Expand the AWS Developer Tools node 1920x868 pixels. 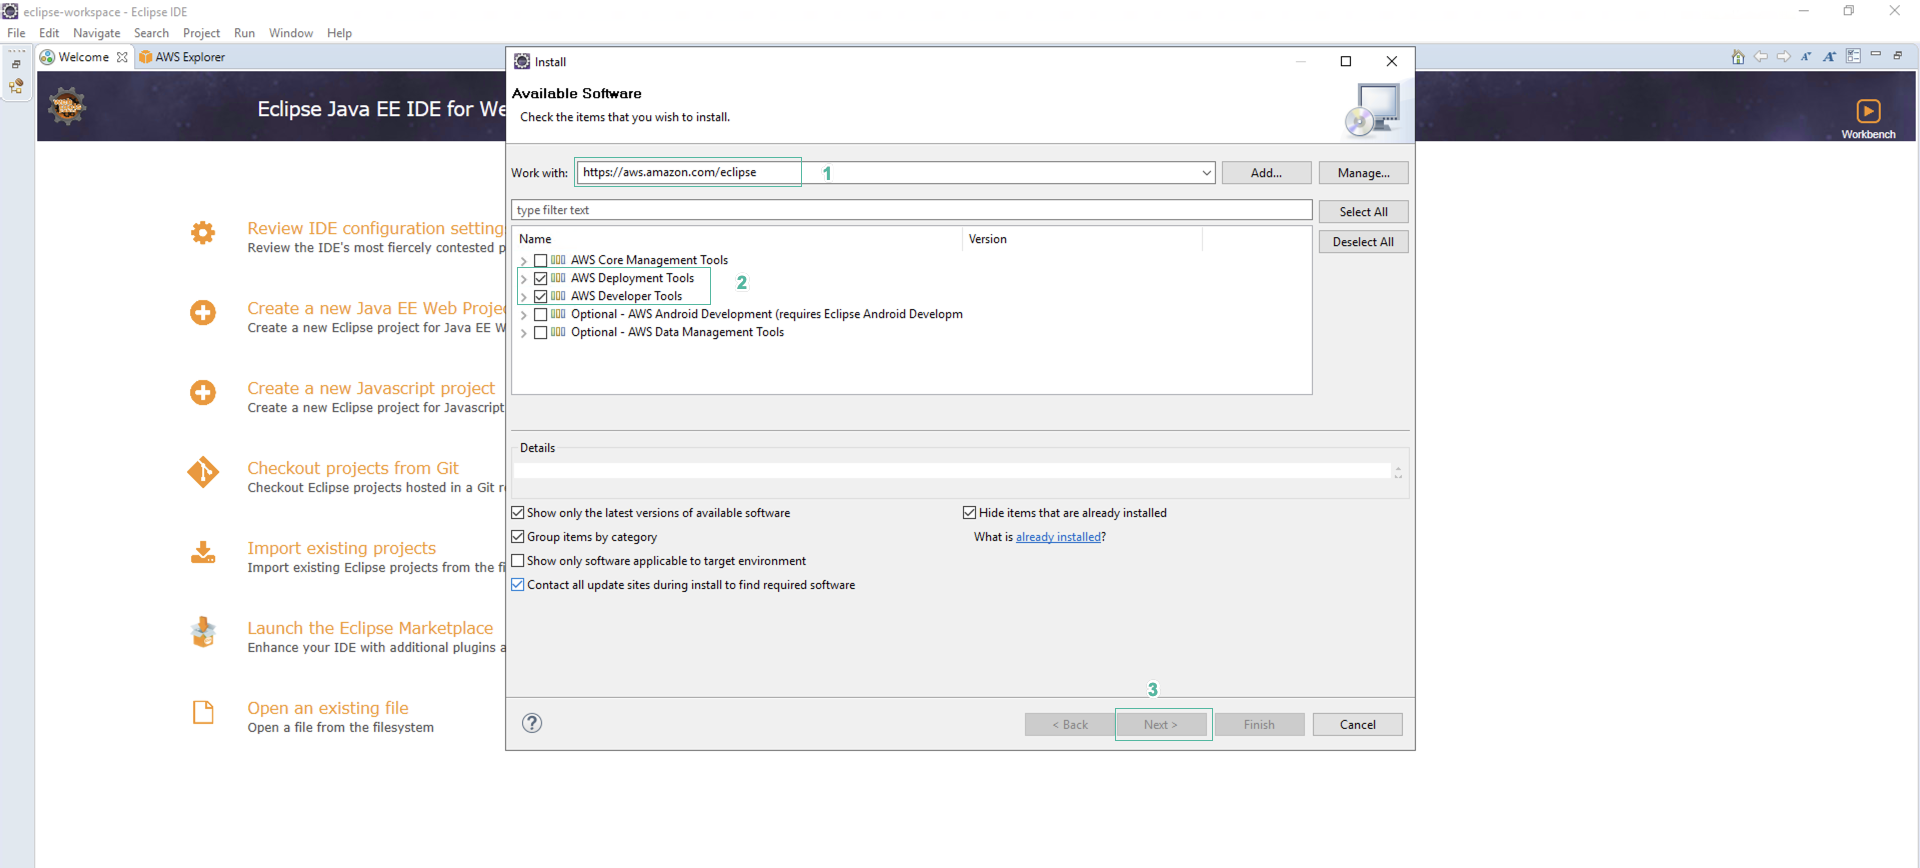523,297
